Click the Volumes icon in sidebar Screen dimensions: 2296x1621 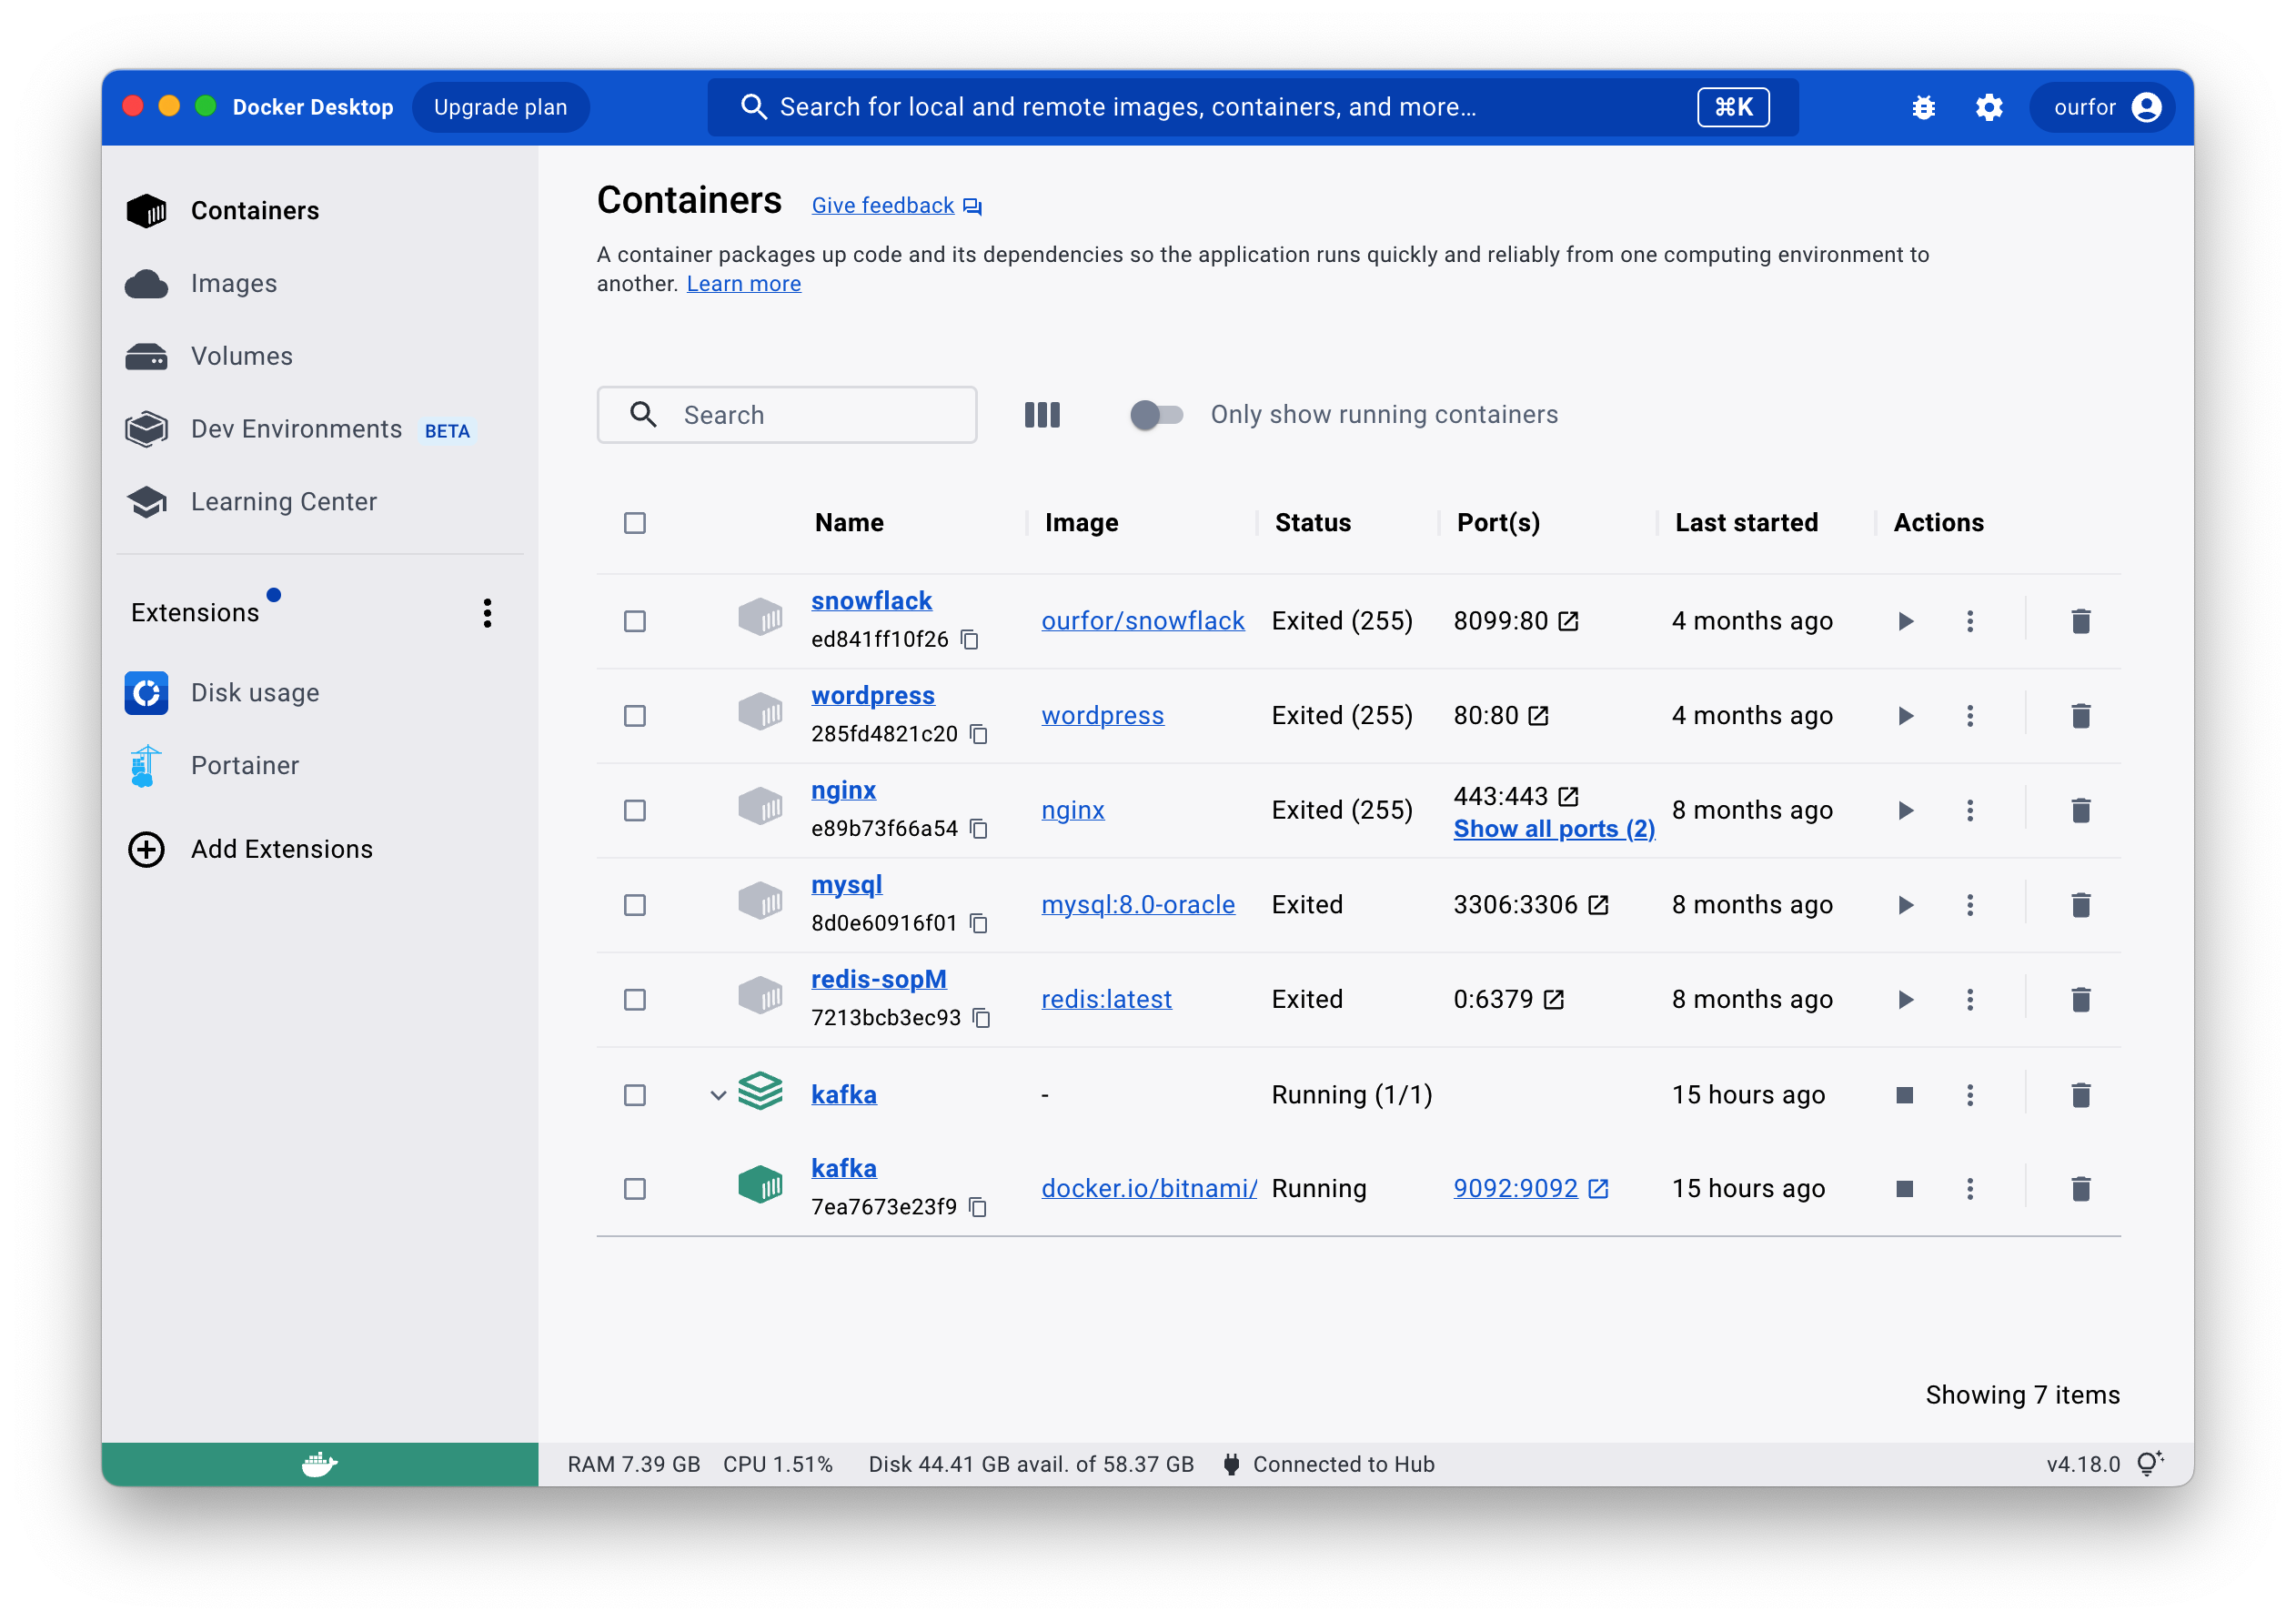pos(149,357)
